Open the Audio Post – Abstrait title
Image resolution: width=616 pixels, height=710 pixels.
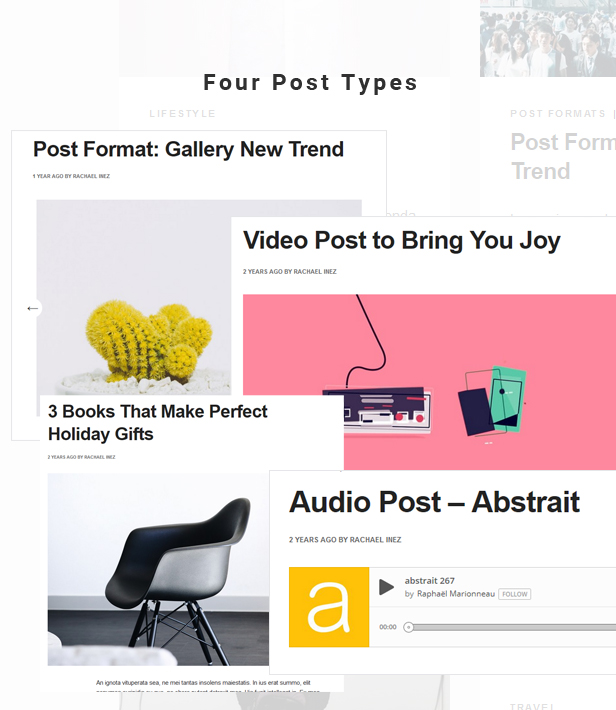pyautogui.click(x=434, y=502)
